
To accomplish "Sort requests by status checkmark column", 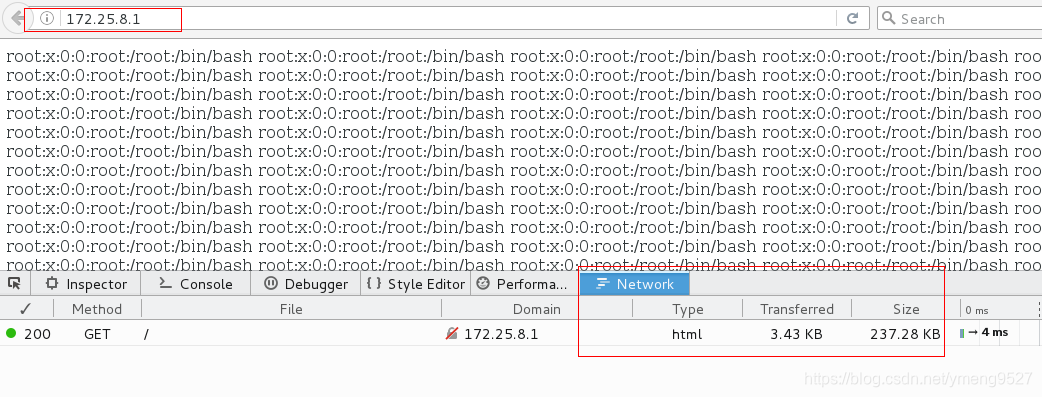I will [26, 309].
